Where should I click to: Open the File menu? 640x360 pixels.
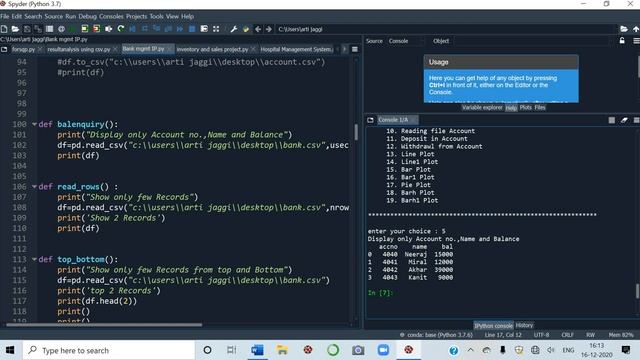point(5,16)
